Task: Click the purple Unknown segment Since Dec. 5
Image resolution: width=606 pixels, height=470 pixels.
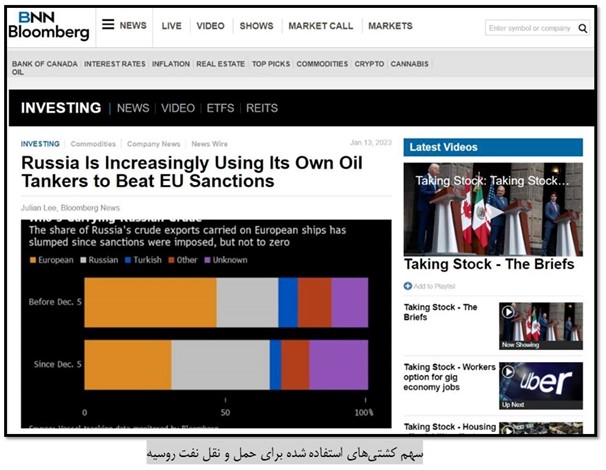Action: click(339, 365)
